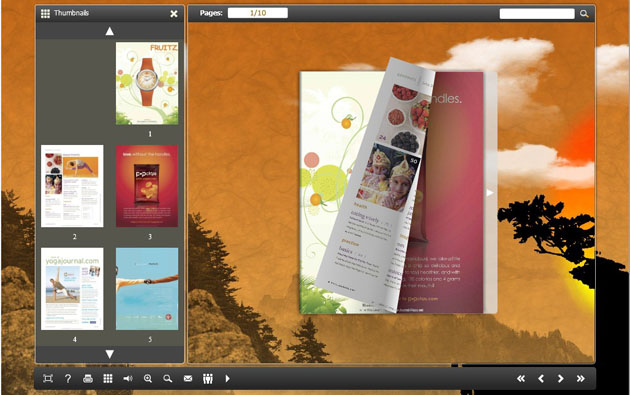
Task: Open page 1 FRUITZ watch thumbnail
Action: tap(147, 83)
